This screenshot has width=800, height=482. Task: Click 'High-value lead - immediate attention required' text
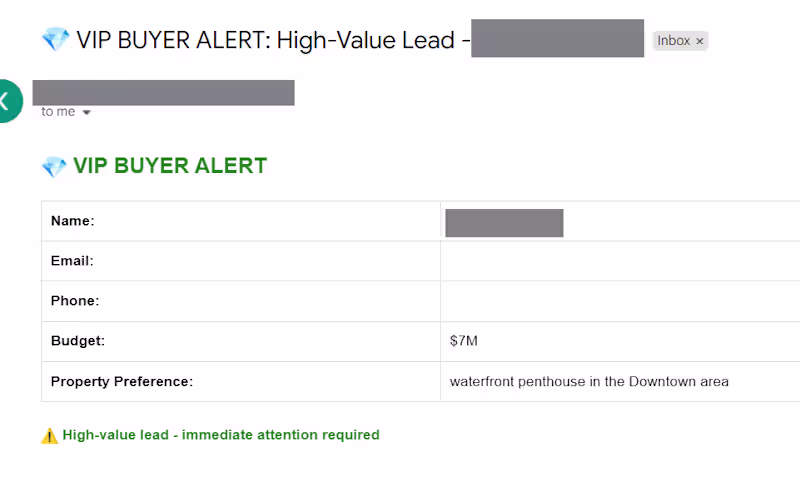221,435
